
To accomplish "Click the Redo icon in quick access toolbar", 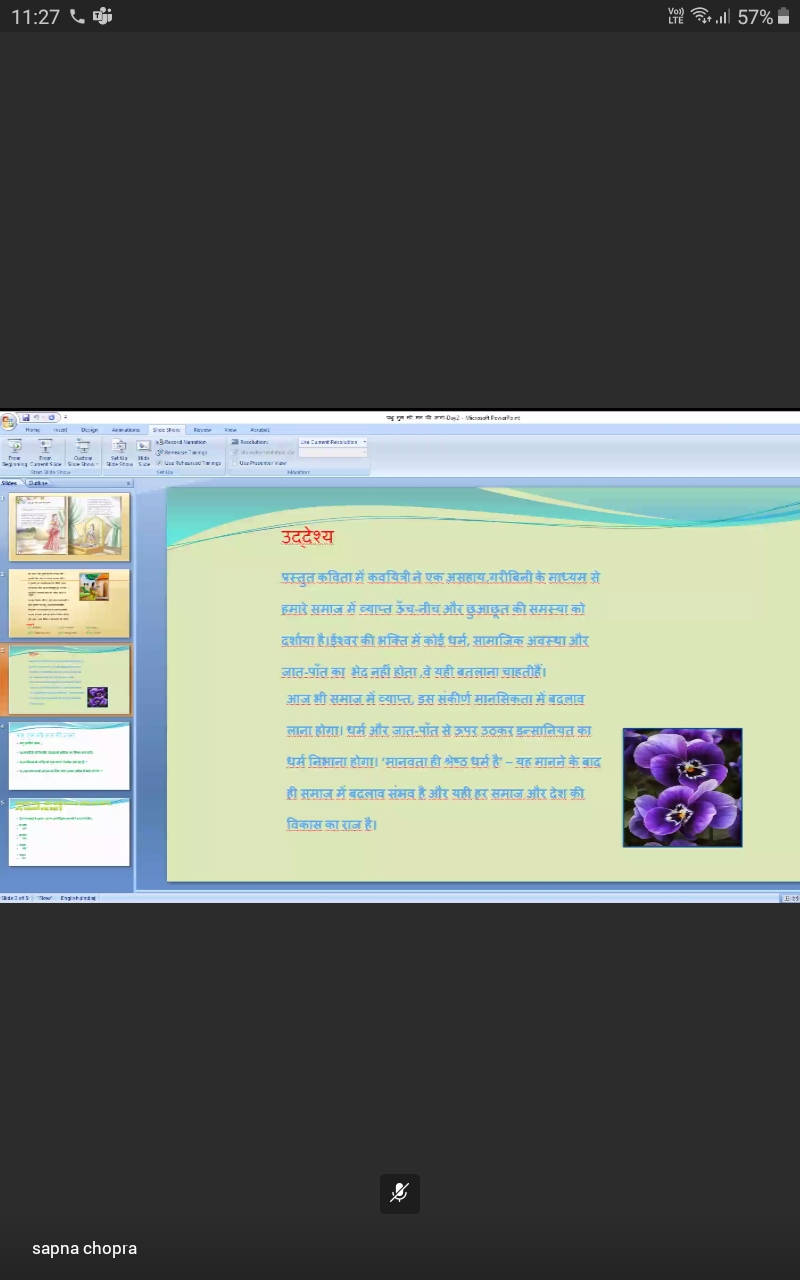I will point(51,417).
